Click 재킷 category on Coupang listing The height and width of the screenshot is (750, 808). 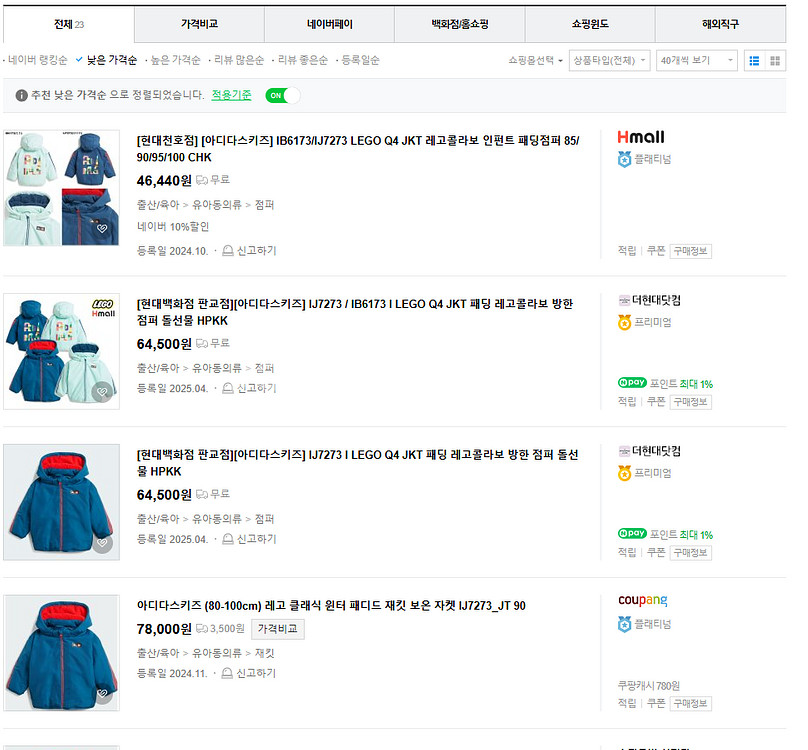264,654
